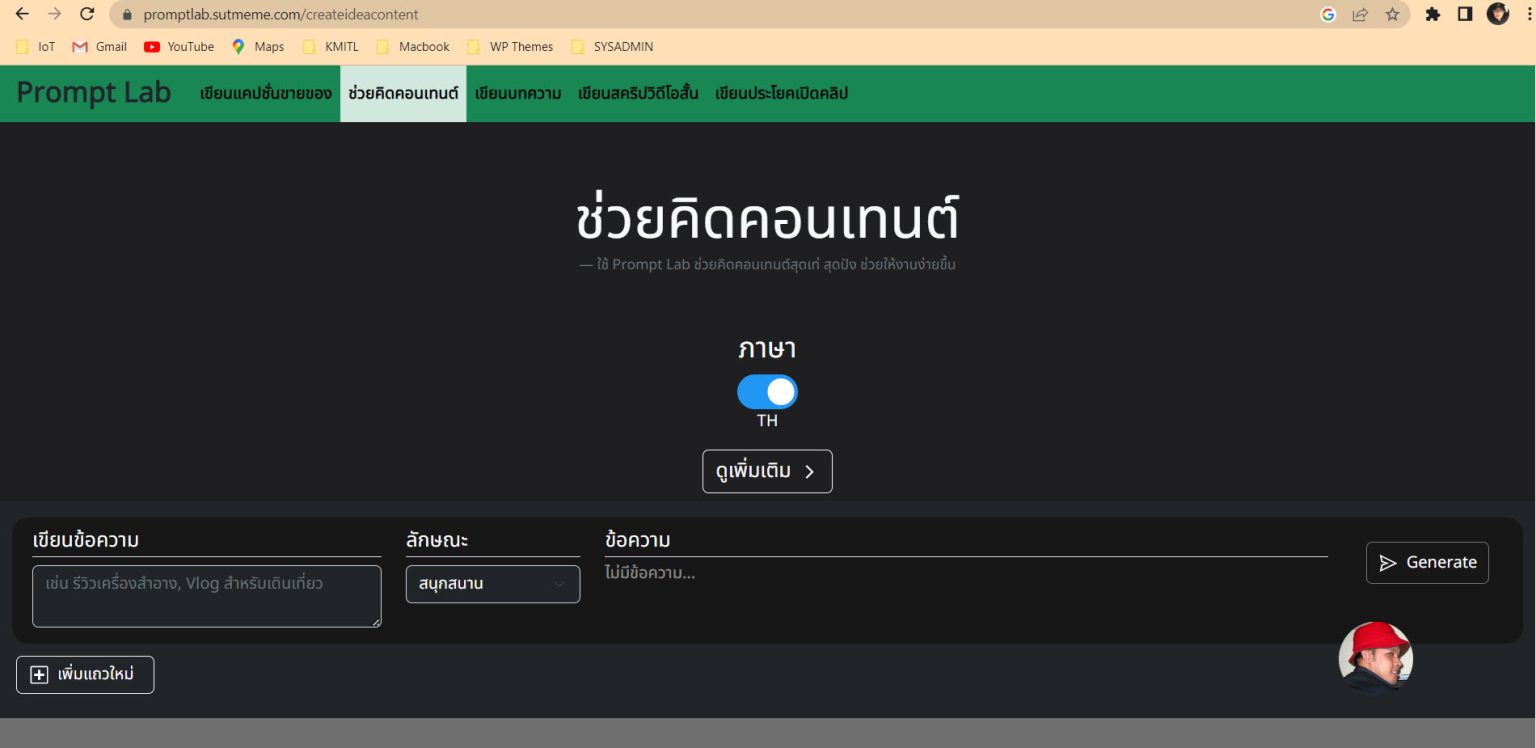The image size is (1536, 748).
Task: Click the send arrow inside the Generate button
Action: [1390, 562]
